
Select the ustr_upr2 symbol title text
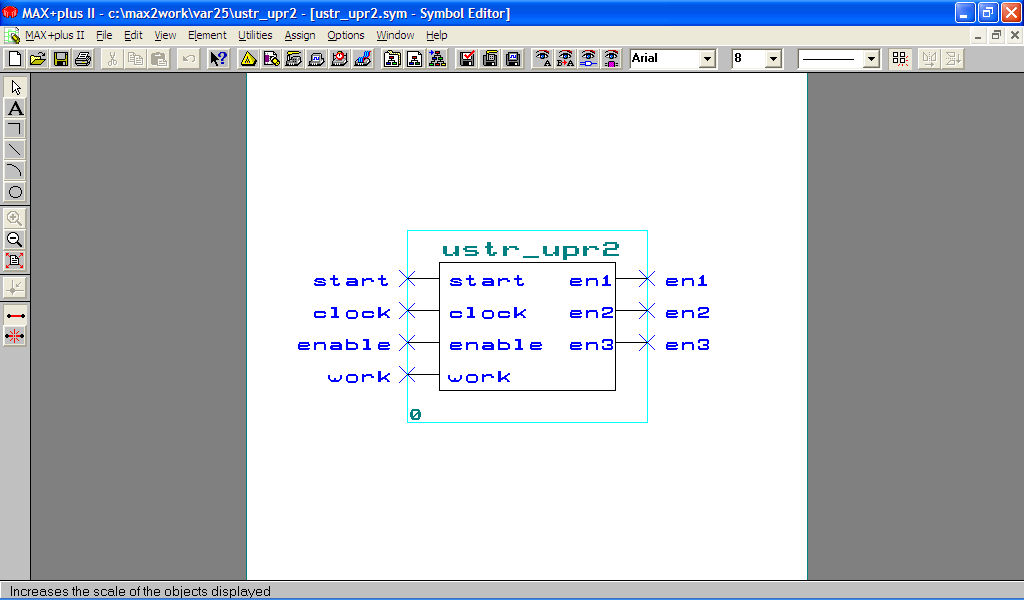coord(530,249)
